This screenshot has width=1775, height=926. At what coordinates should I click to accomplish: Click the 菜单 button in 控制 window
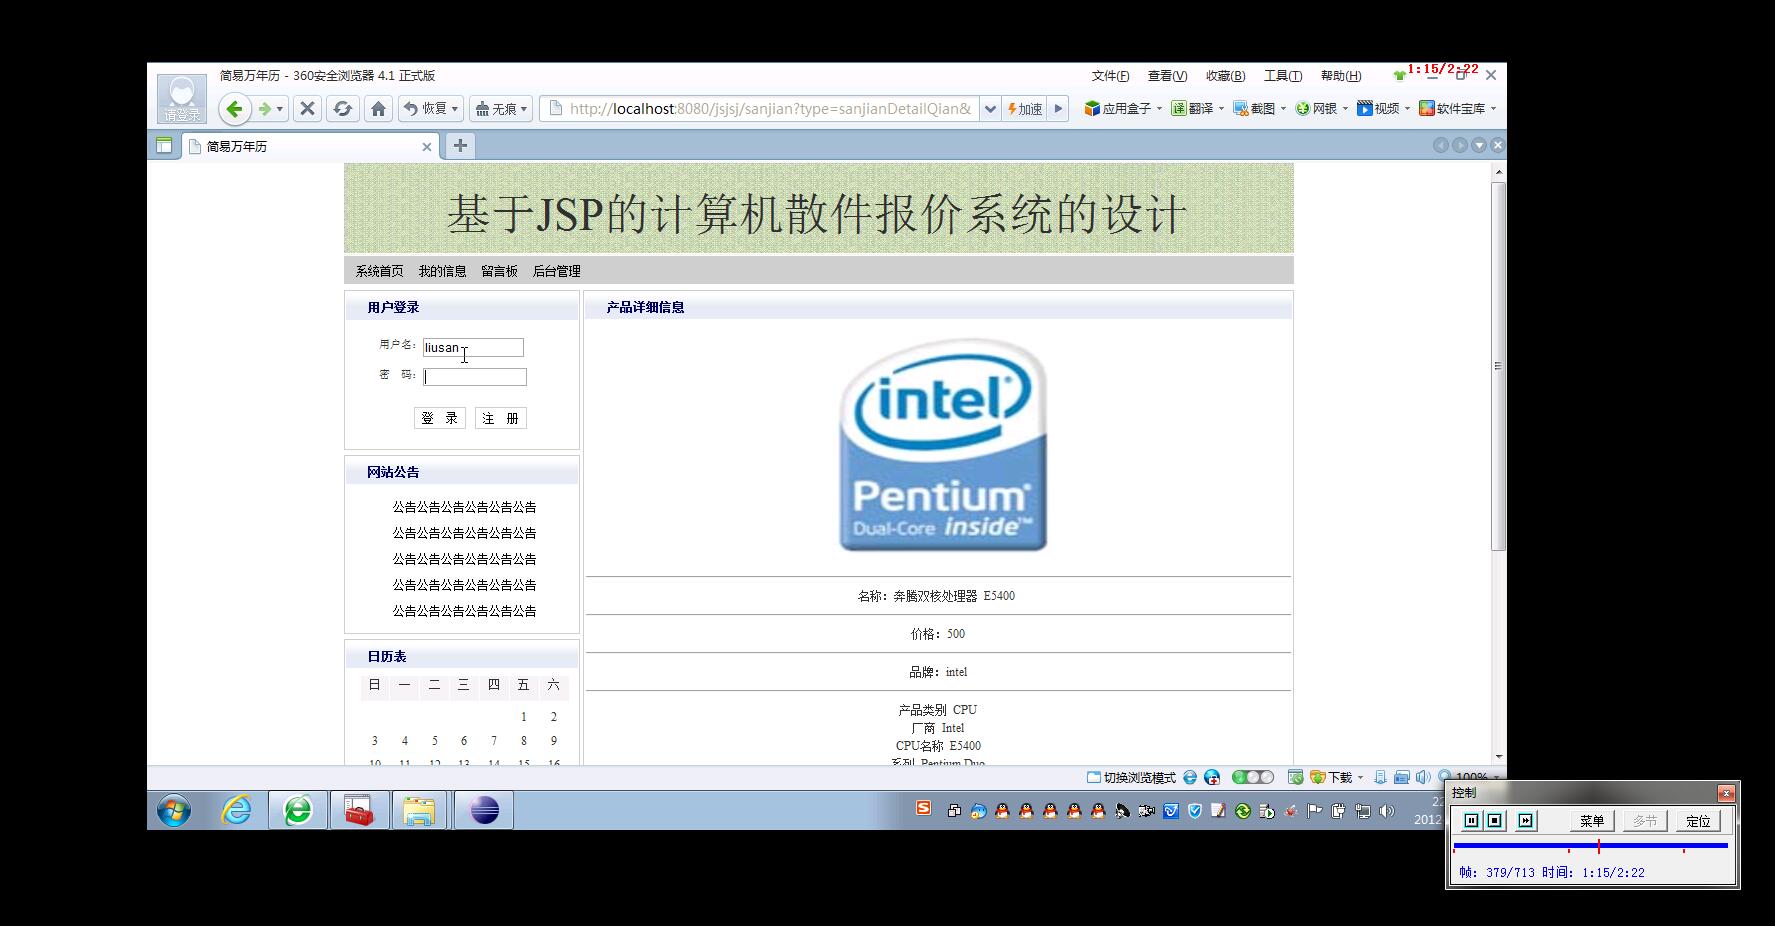coord(1592,821)
